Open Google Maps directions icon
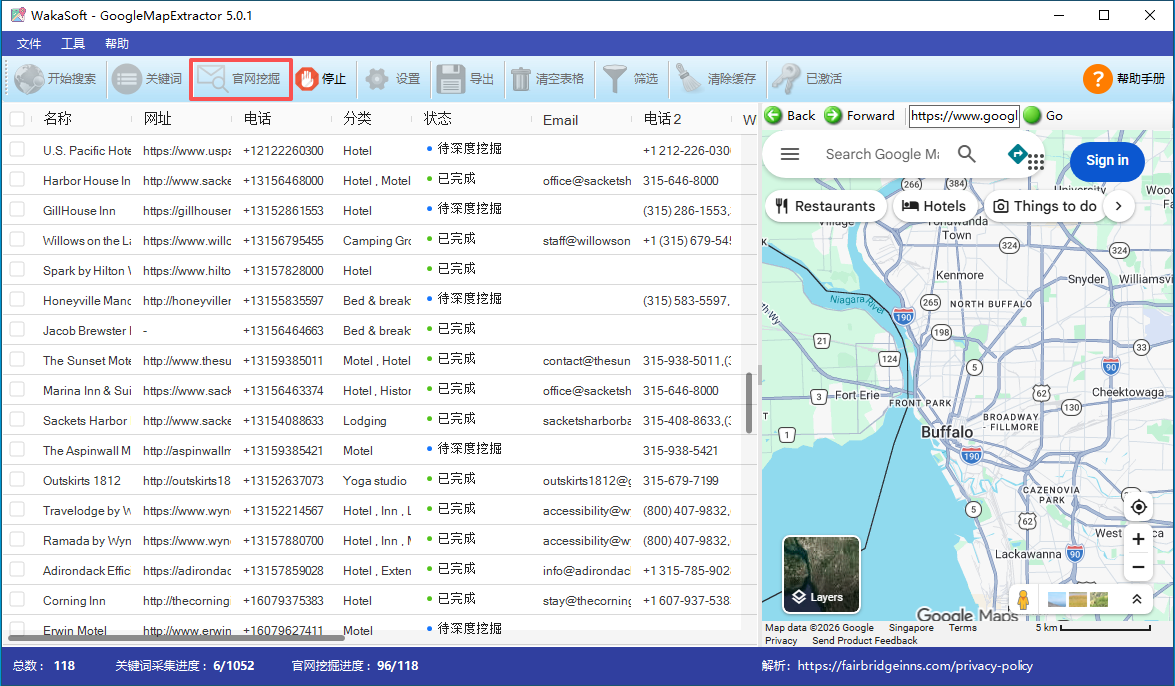The height and width of the screenshot is (686, 1175). tap(1017, 154)
